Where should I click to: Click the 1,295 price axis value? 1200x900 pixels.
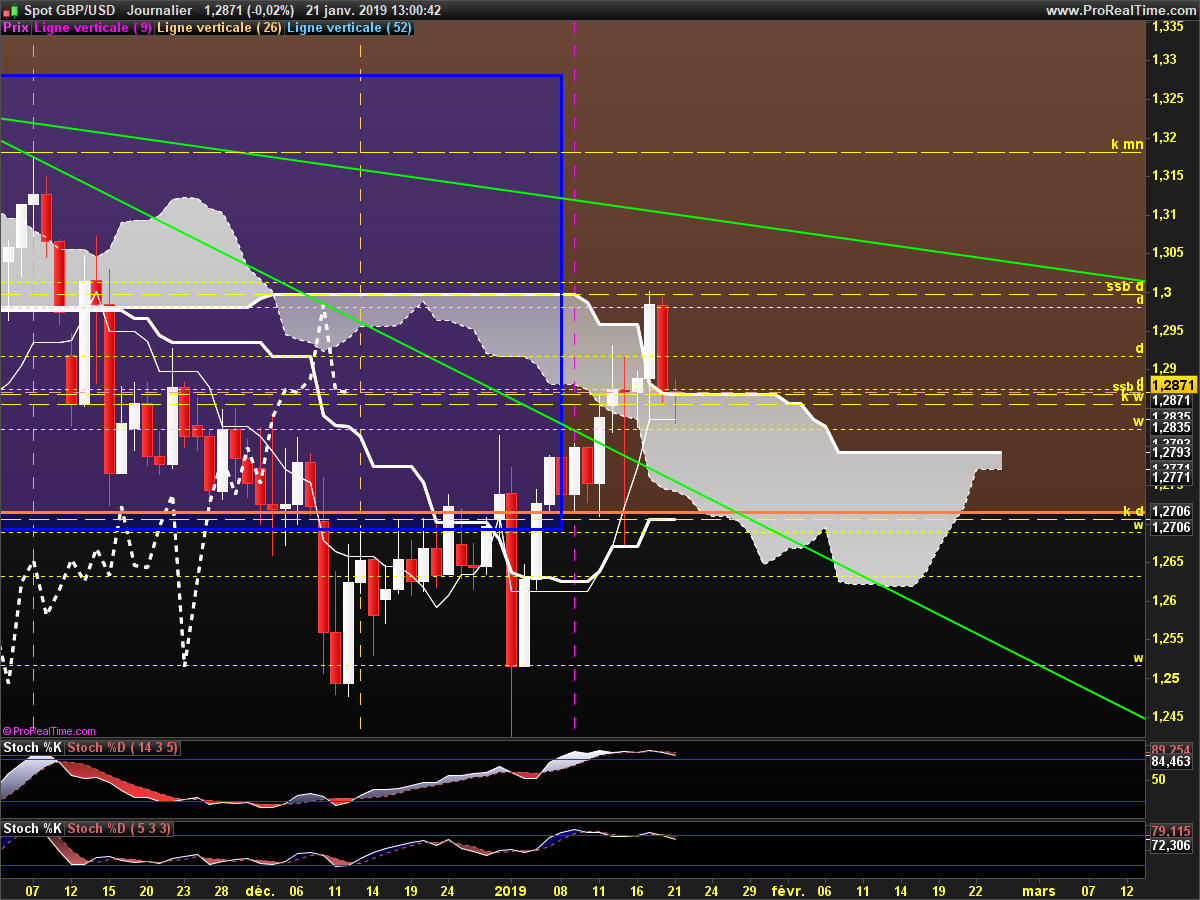pyautogui.click(x=1167, y=330)
